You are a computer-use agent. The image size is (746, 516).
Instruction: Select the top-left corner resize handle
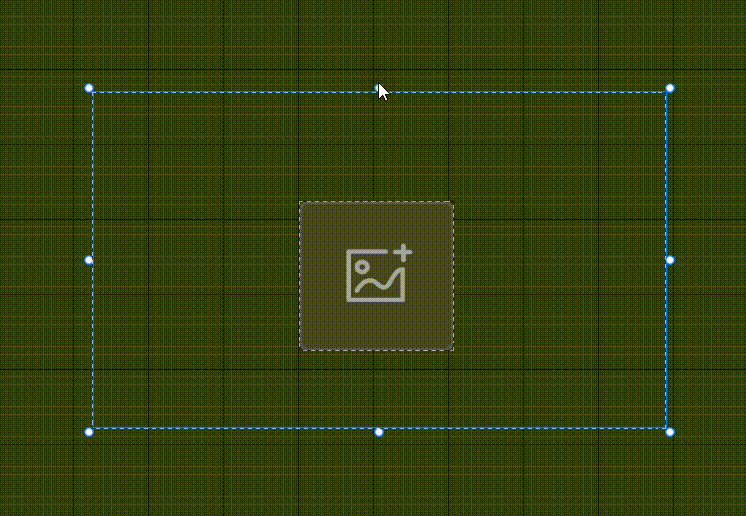point(89,88)
